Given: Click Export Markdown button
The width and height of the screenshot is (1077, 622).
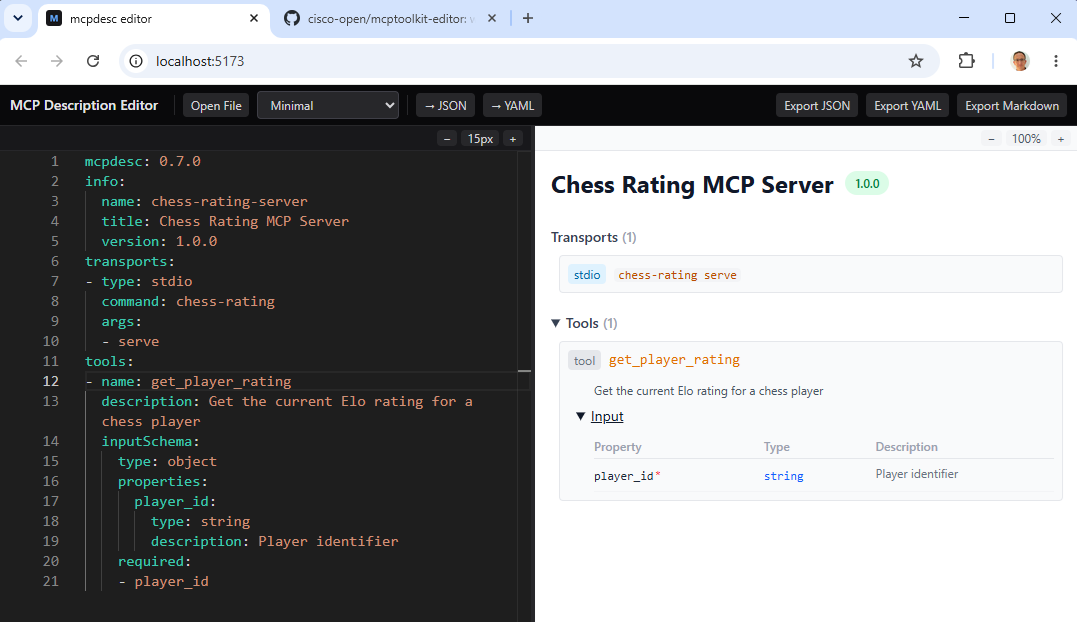Looking at the screenshot, I should [1012, 106].
